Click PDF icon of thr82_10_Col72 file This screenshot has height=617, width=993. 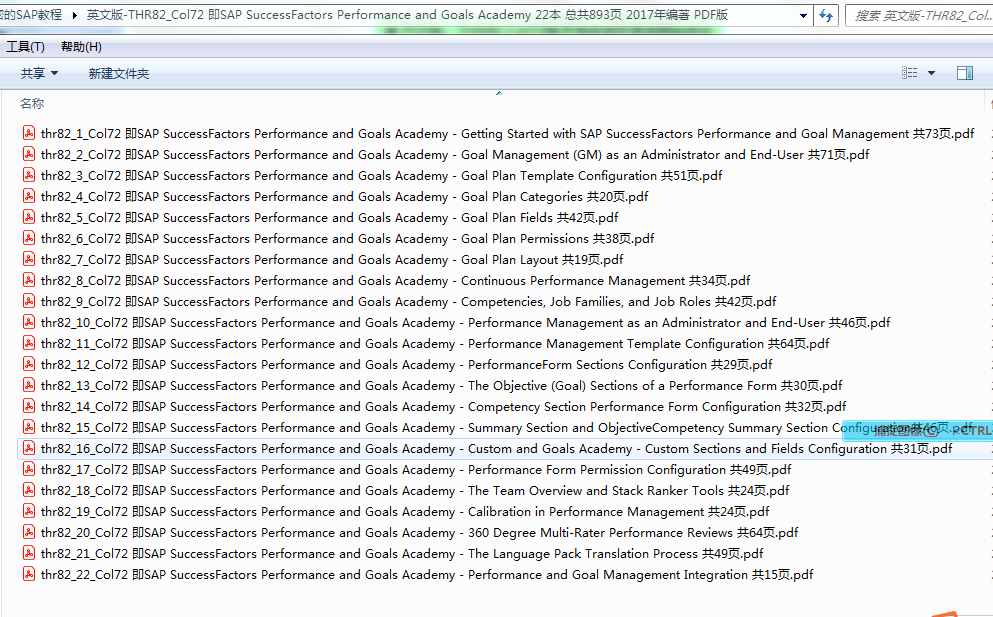[28, 322]
